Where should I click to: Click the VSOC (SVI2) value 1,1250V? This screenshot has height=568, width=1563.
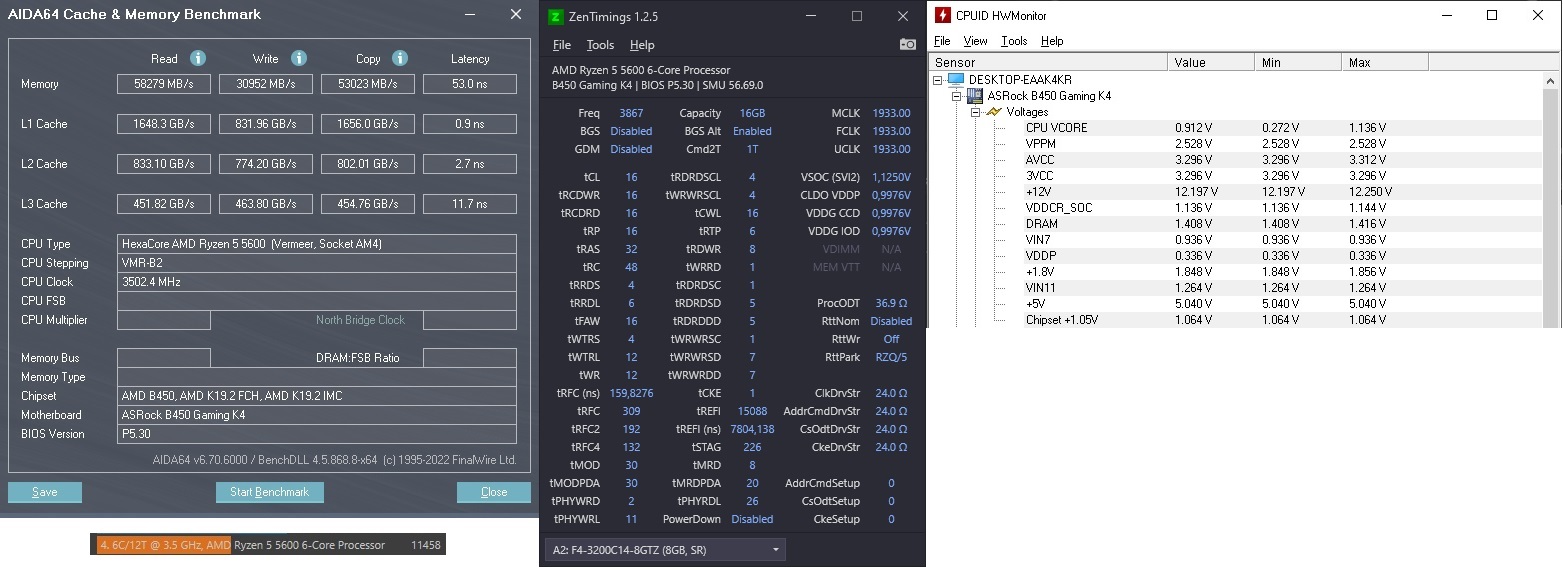click(x=889, y=177)
